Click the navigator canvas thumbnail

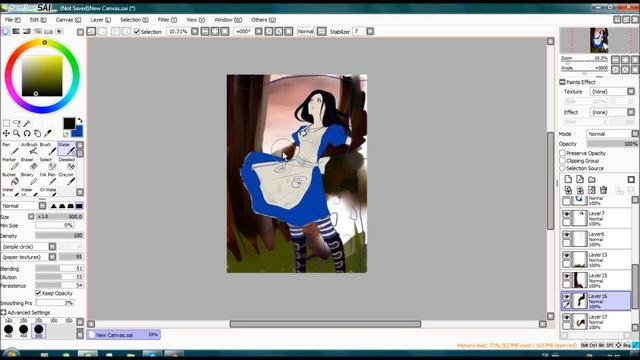[x=599, y=40]
